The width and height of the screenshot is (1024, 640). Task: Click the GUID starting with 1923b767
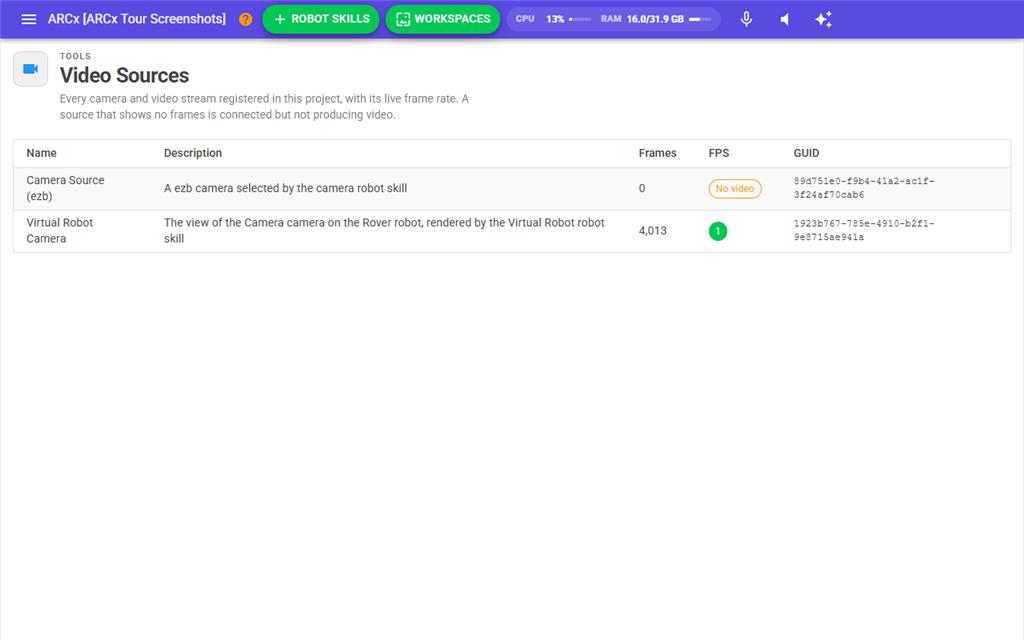863,231
